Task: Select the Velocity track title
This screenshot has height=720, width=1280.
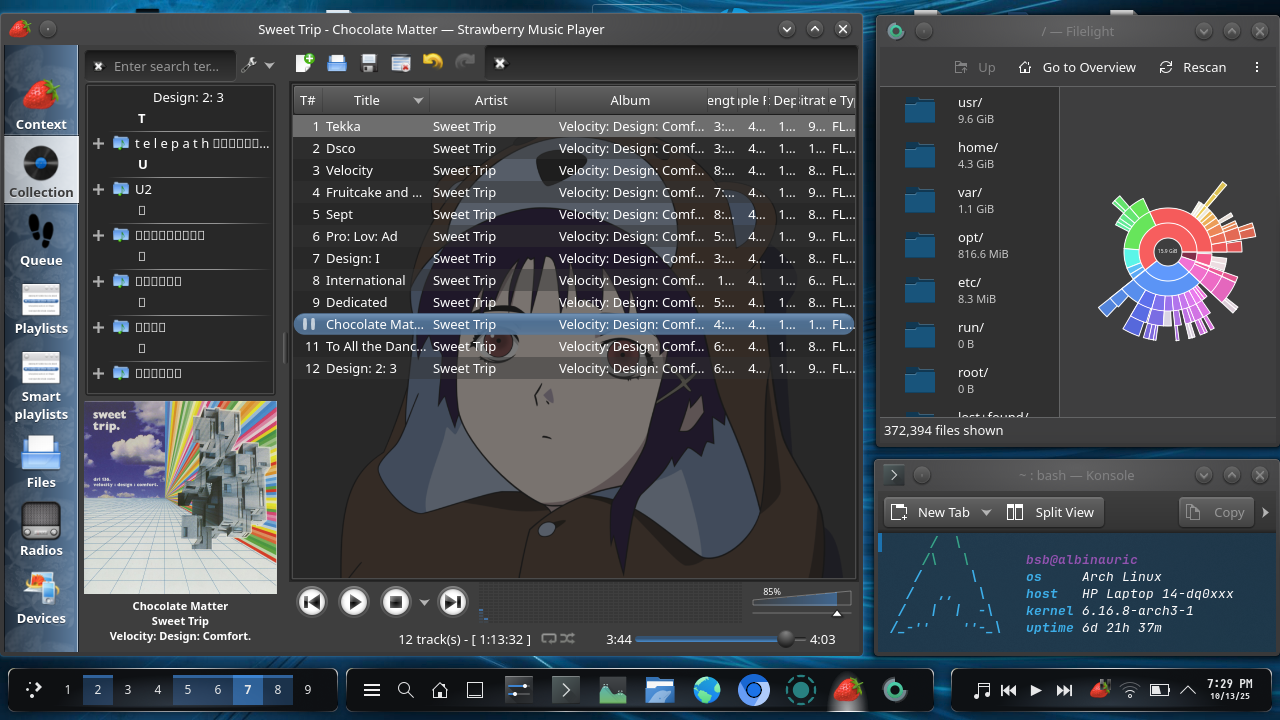Action: click(349, 170)
